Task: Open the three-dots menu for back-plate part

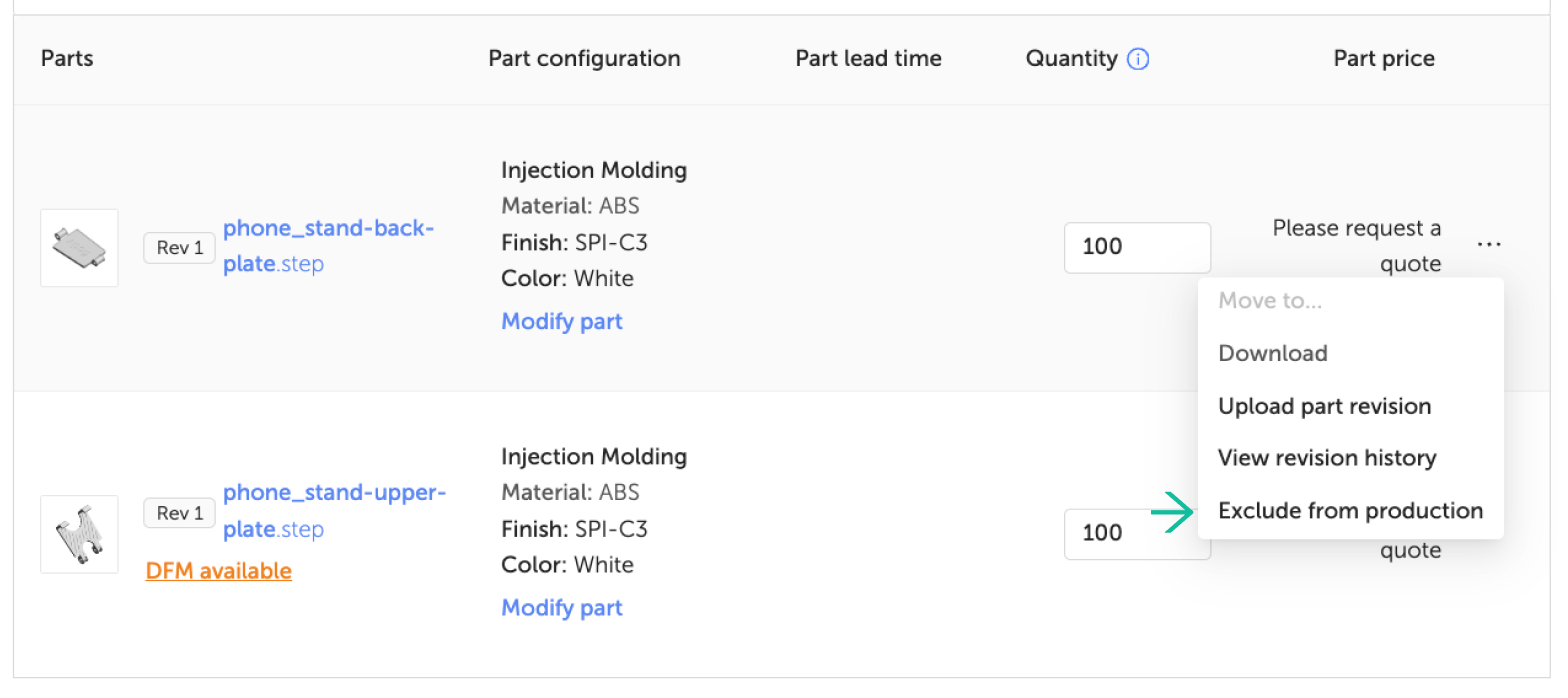Action: [1488, 245]
